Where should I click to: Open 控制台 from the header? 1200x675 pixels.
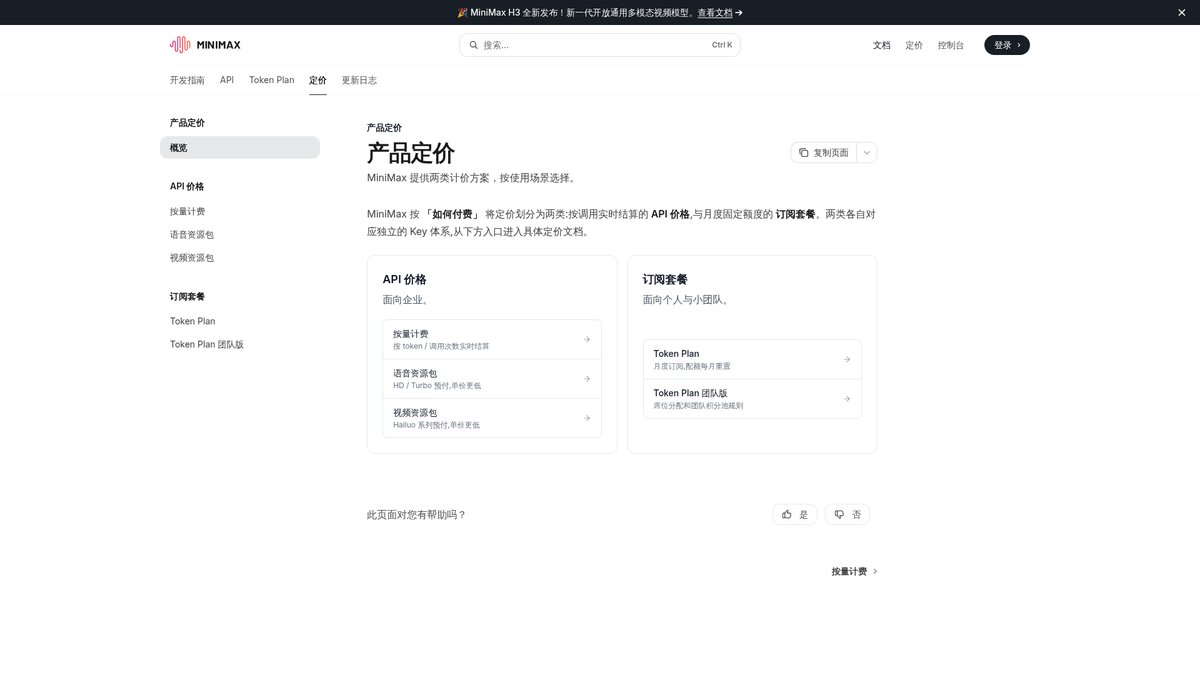point(951,45)
